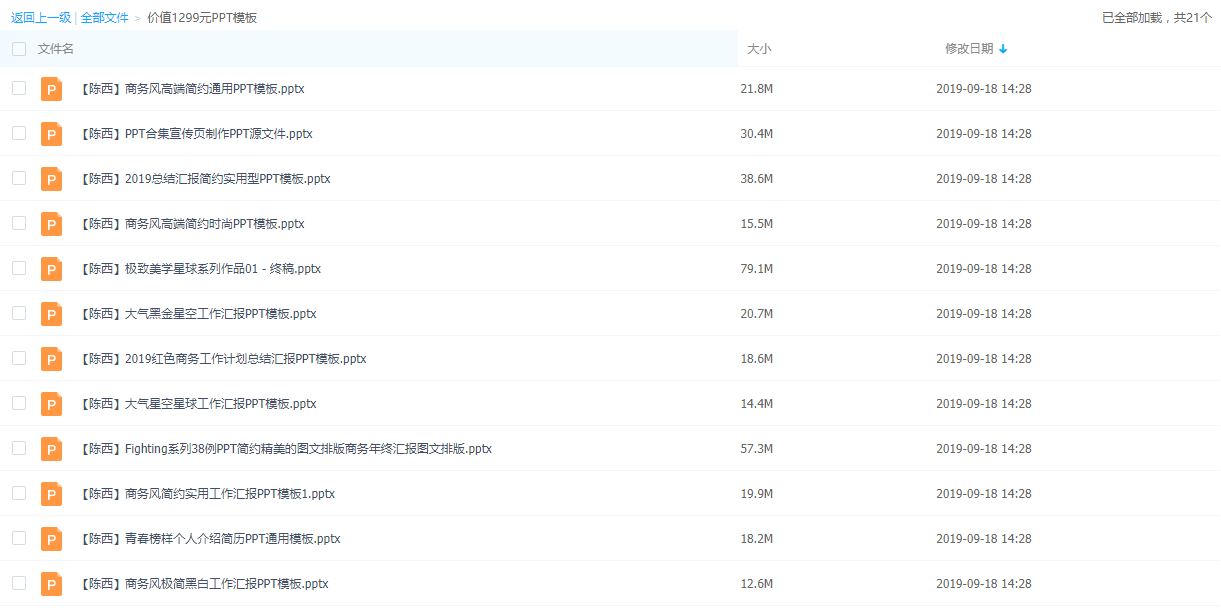Toggle the select-all checkbox beside 文件名
Screen dimensions: 1221x612
pos(19,49)
